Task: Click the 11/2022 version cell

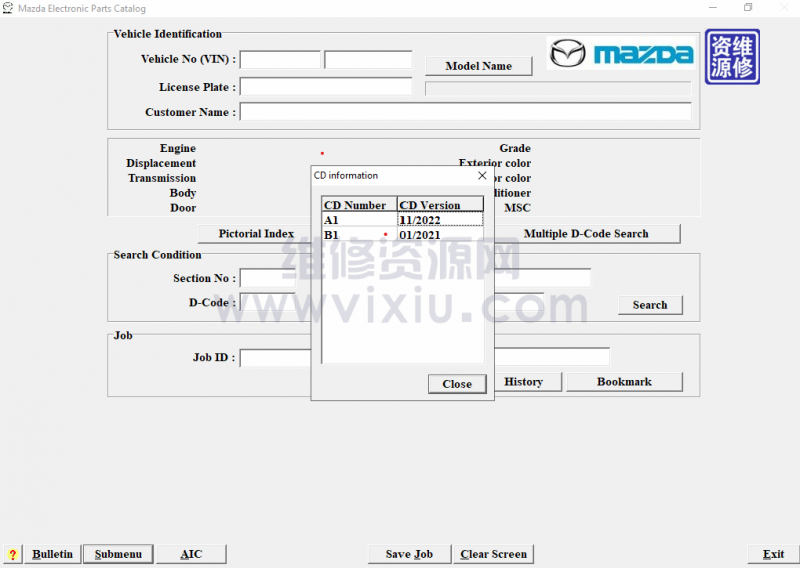Action: 440,220
